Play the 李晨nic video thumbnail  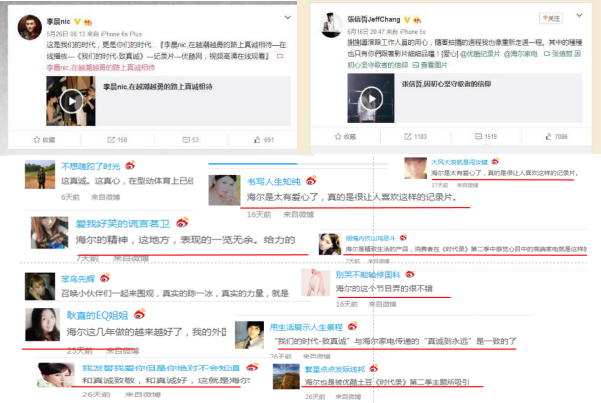71,101
